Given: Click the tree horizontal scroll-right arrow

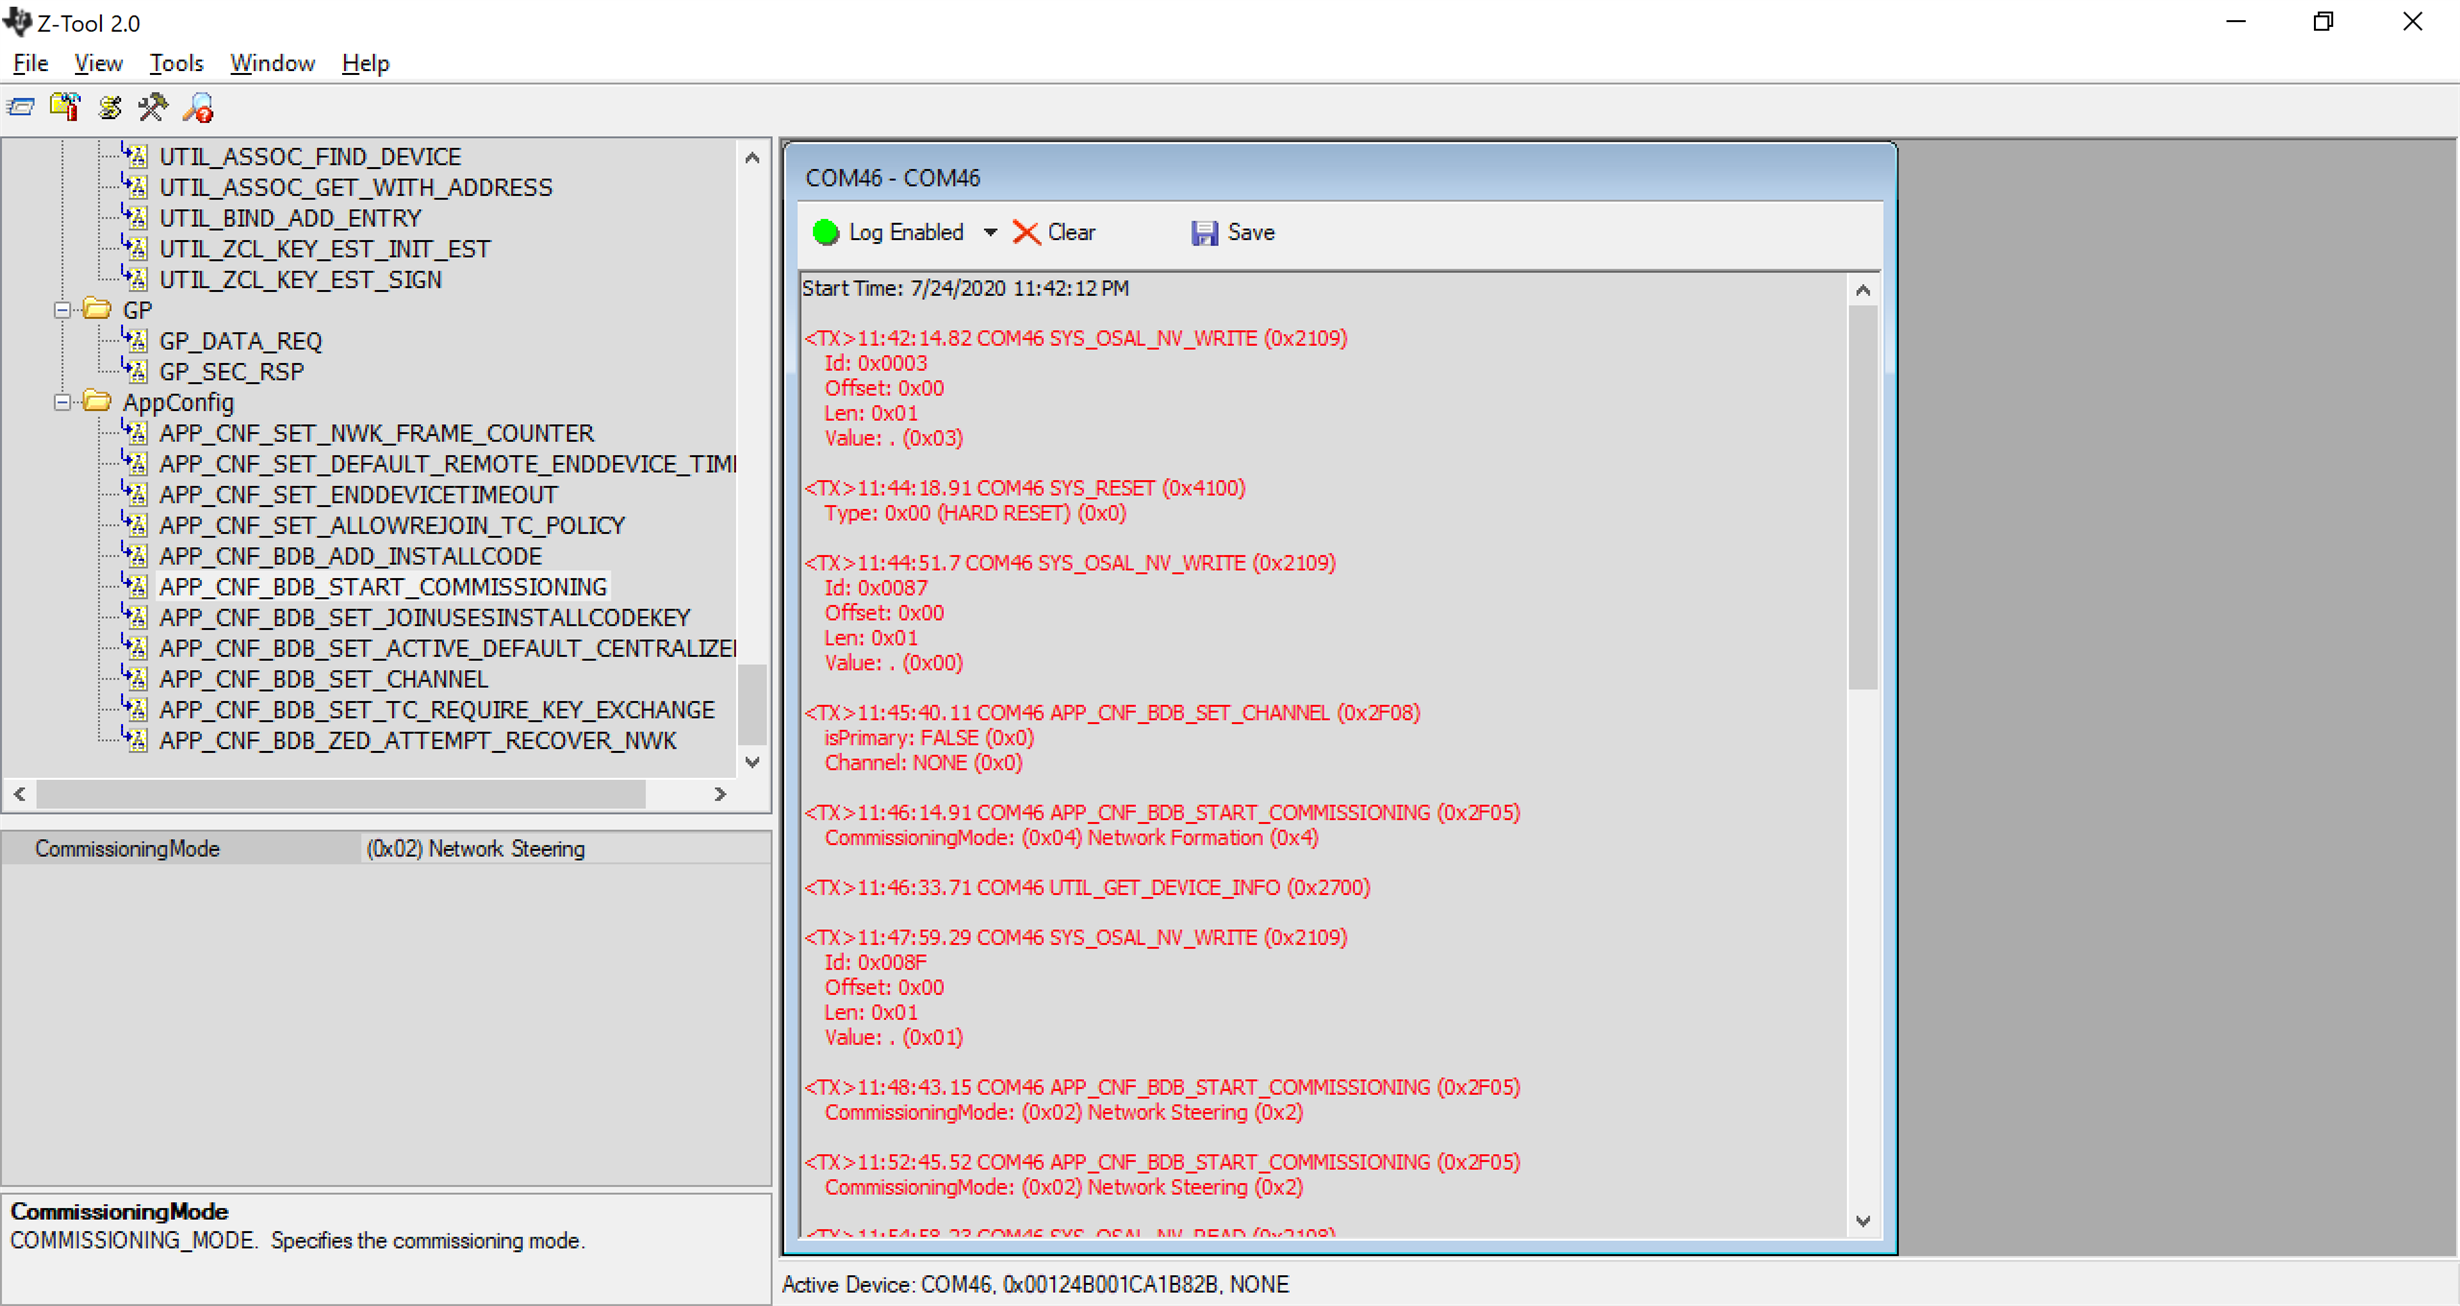Looking at the screenshot, I should click(720, 794).
